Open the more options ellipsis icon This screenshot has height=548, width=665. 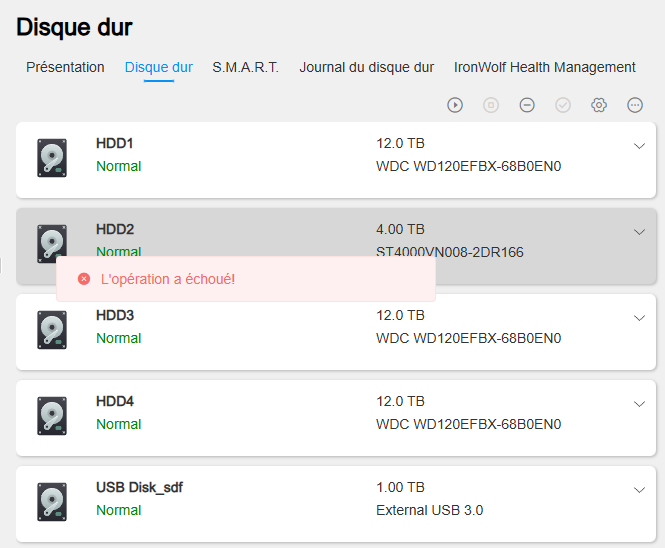[x=635, y=105]
